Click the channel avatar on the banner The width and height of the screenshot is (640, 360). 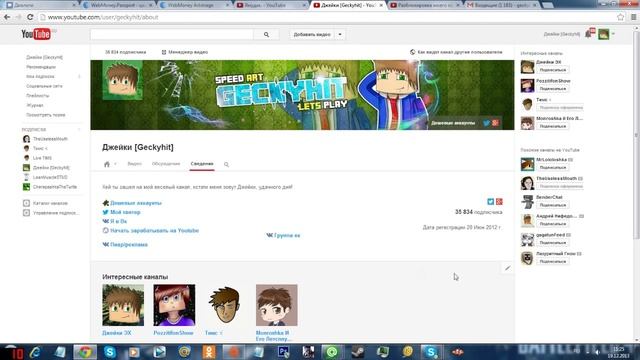122,80
